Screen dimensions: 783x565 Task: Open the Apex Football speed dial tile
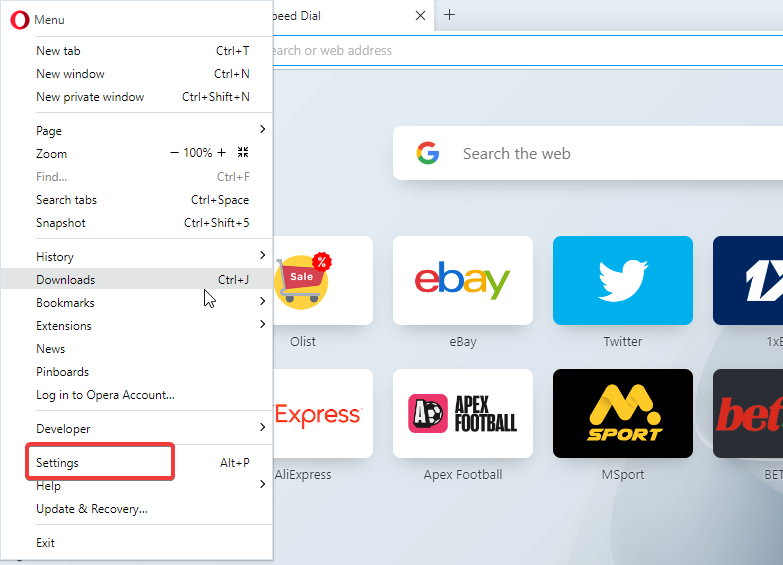pyautogui.click(x=463, y=413)
